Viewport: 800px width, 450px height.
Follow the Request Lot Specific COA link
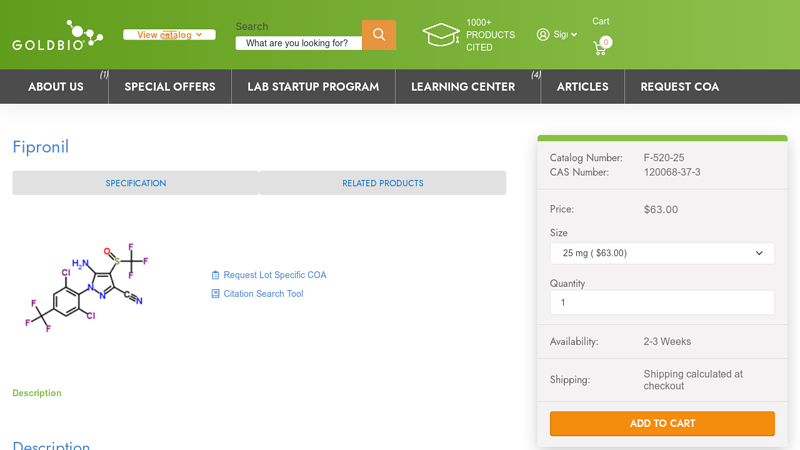click(x=275, y=275)
